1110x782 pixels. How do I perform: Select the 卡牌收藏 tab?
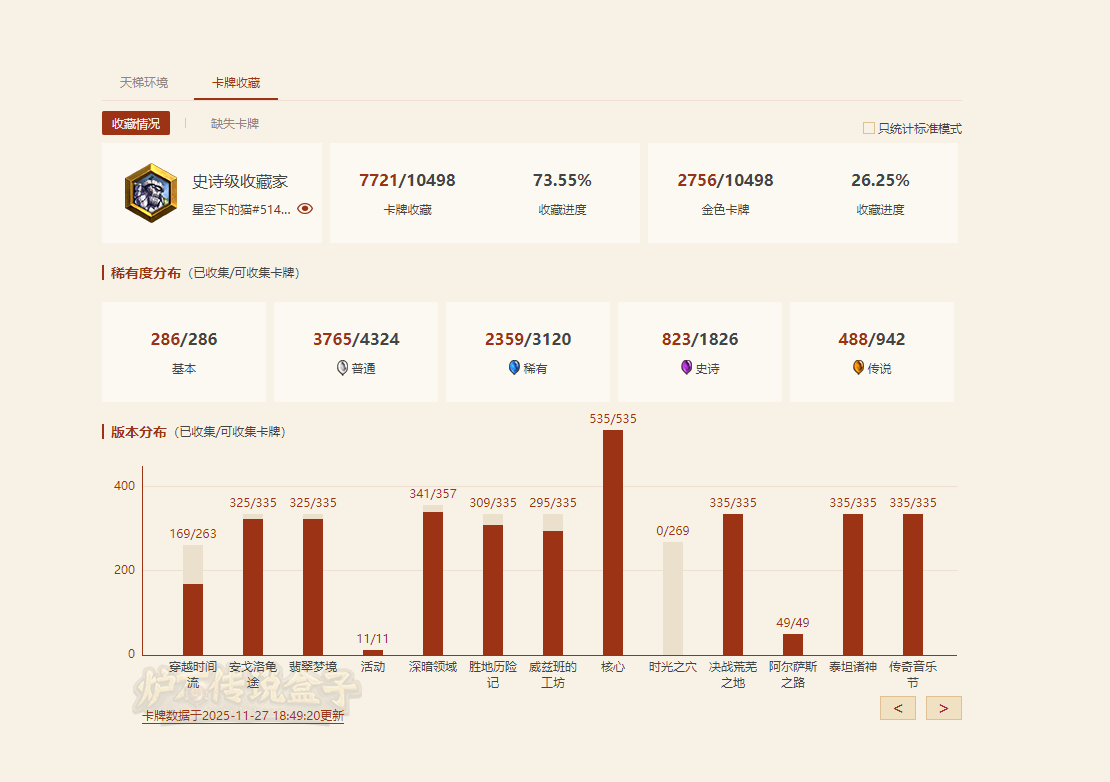(236, 82)
